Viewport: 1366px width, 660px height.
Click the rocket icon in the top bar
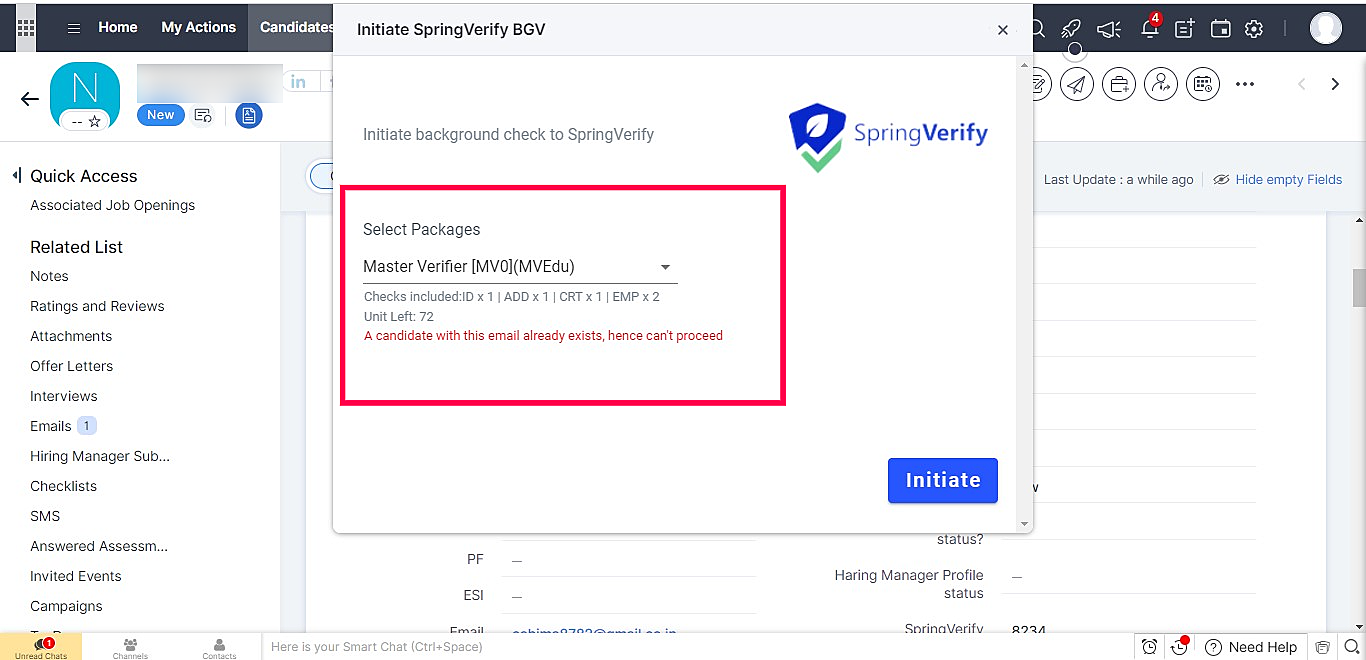[x=1071, y=28]
